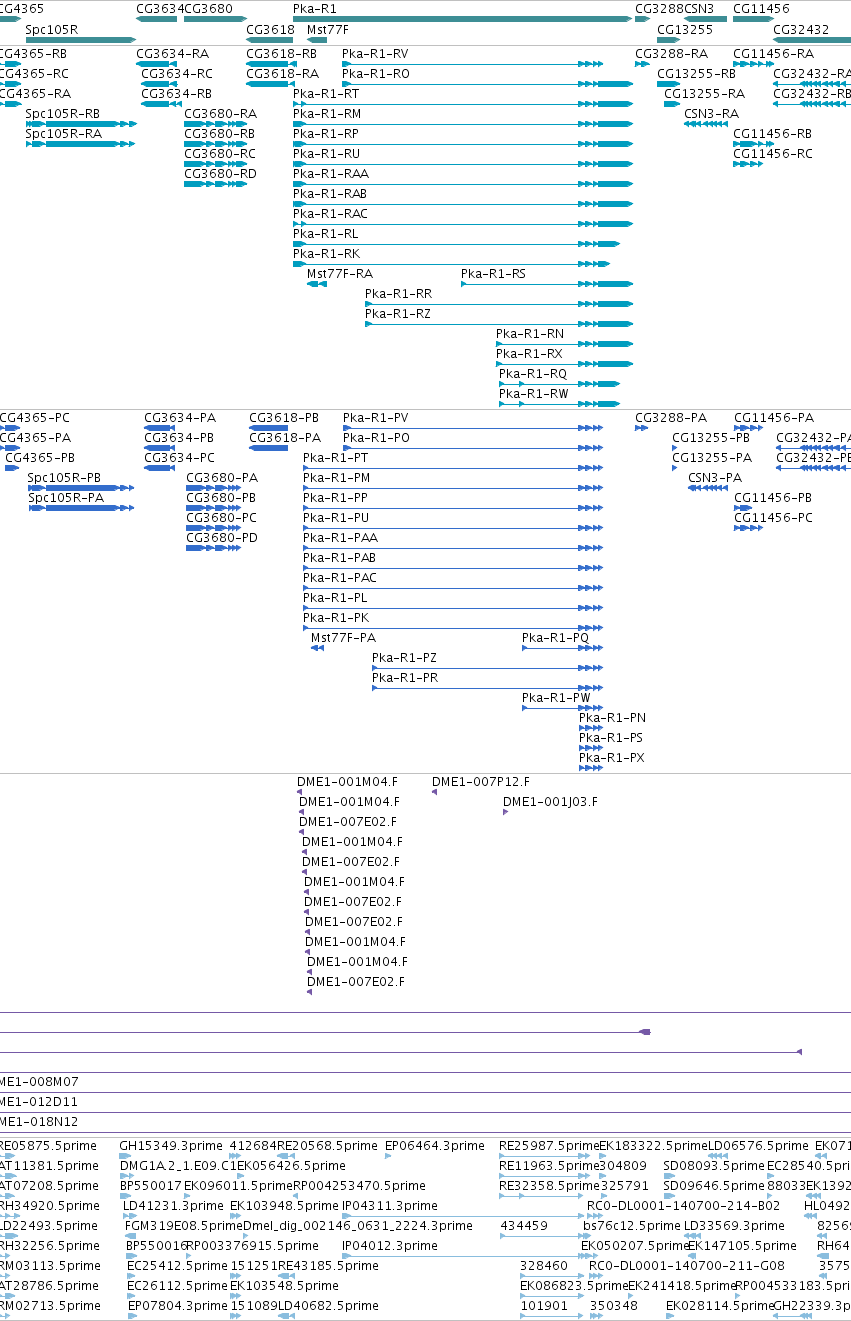The height and width of the screenshot is (1321, 851).
Task: Open transcript Pka-R1-RS
Action: point(493,273)
